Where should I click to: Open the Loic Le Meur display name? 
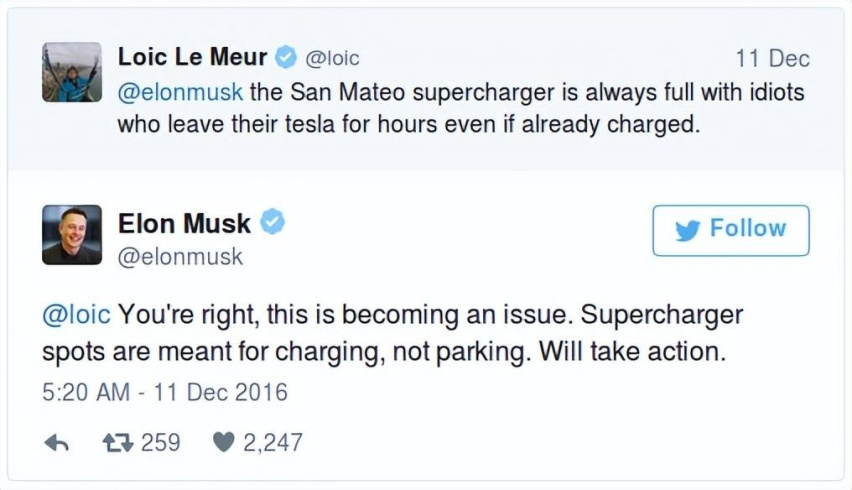tap(192, 57)
